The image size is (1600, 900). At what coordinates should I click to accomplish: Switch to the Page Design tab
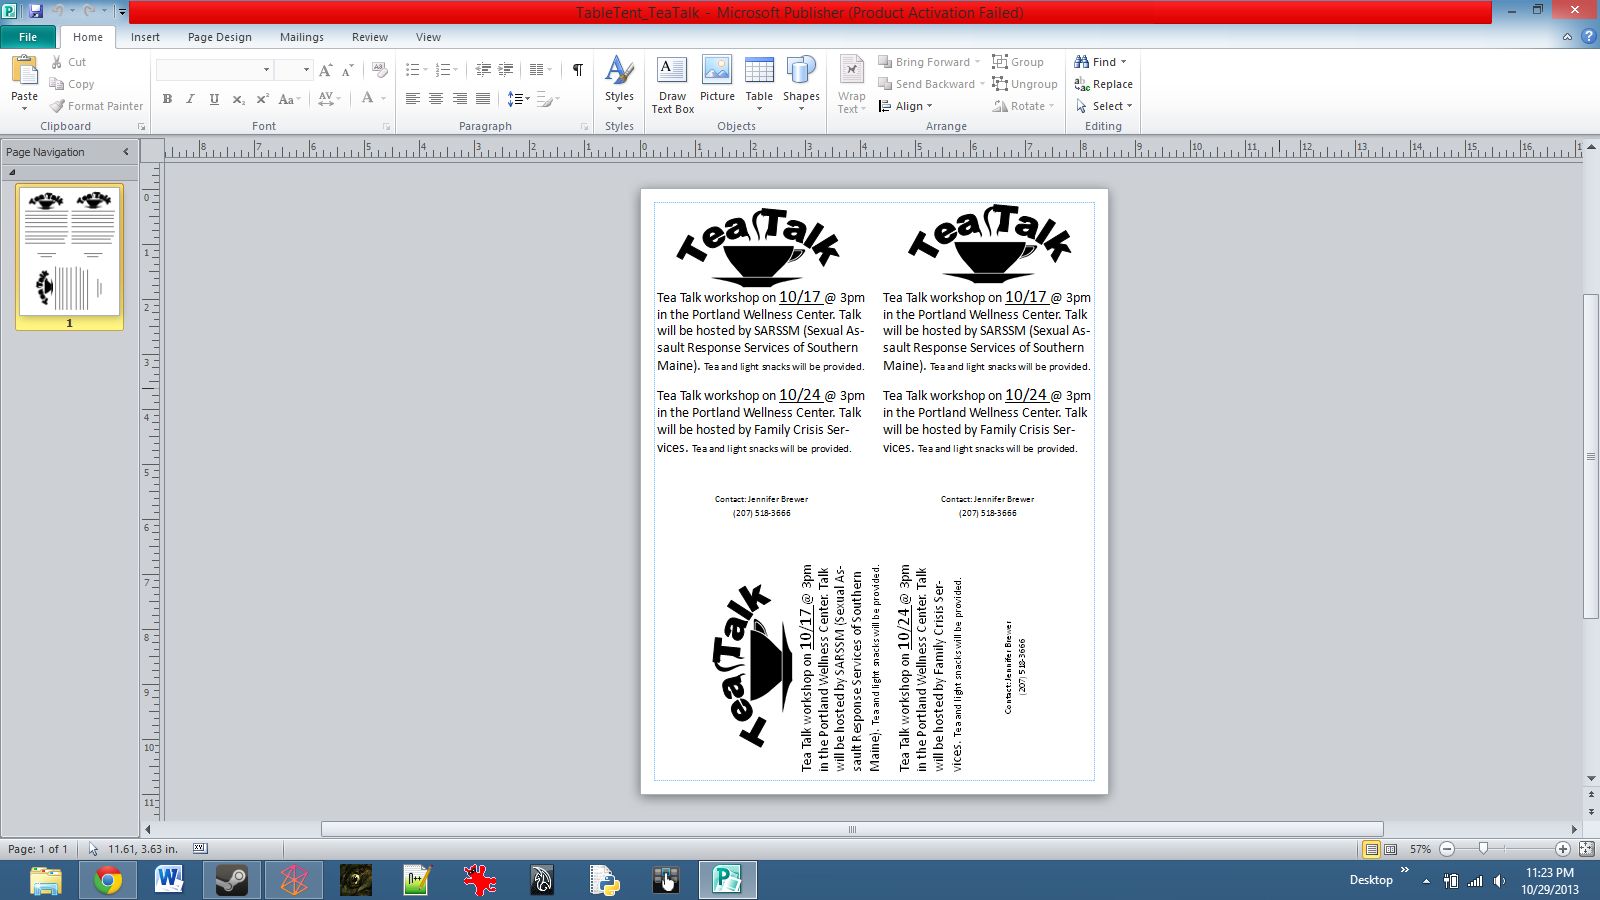(220, 37)
